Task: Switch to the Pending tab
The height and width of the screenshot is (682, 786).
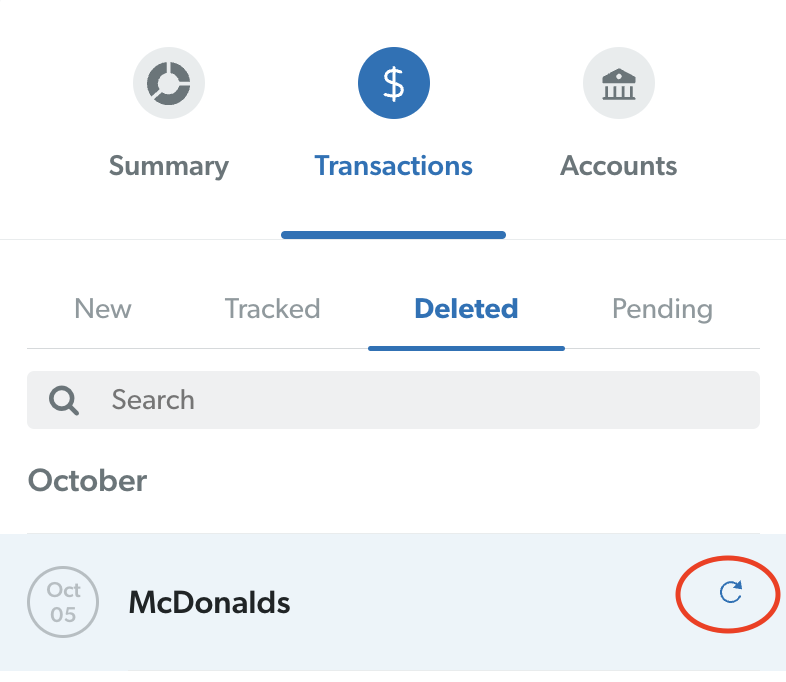Action: (x=662, y=309)
